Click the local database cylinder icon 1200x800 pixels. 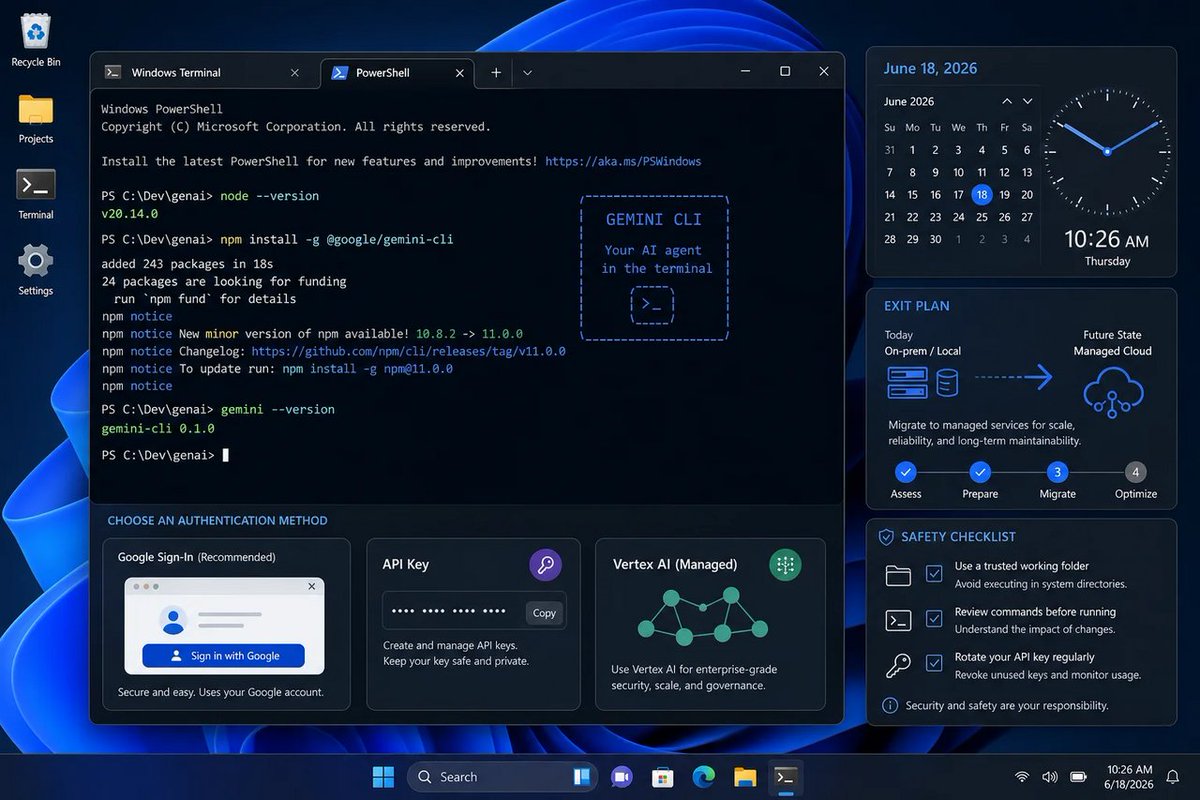tap(946, 382)
